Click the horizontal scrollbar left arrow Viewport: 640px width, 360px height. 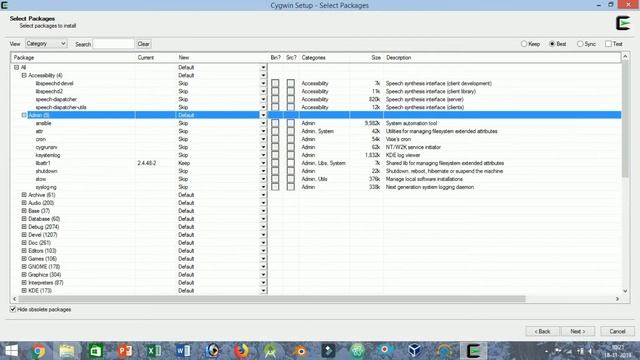[15, 299]
